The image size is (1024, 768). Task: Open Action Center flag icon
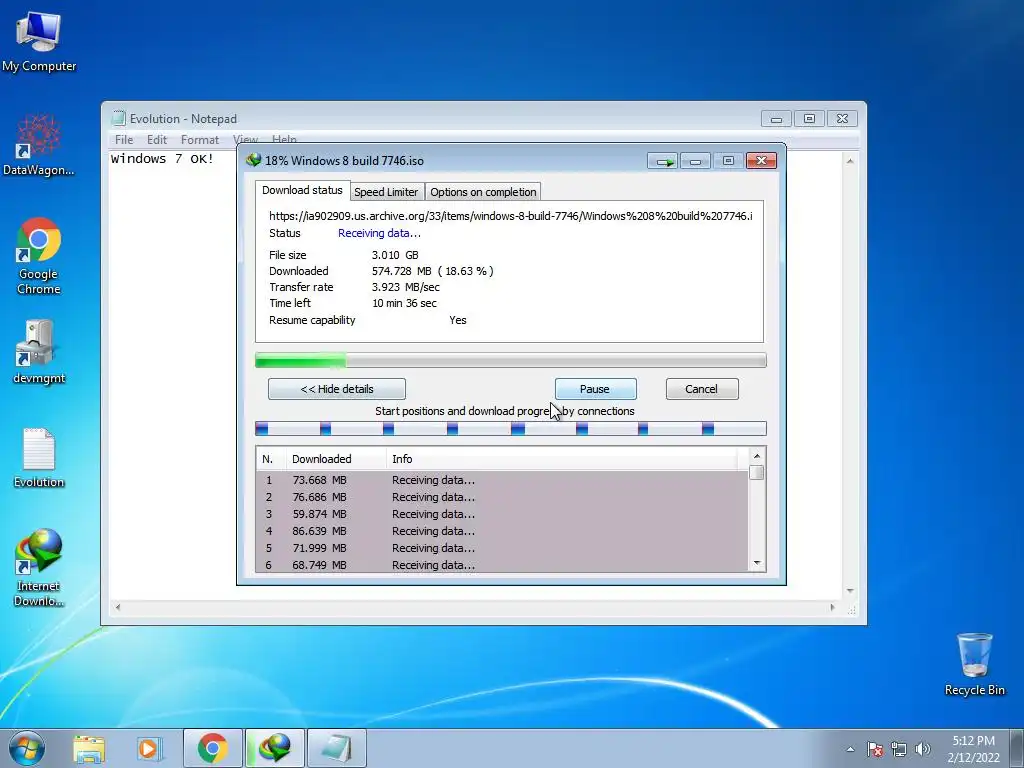pos(874,749)
